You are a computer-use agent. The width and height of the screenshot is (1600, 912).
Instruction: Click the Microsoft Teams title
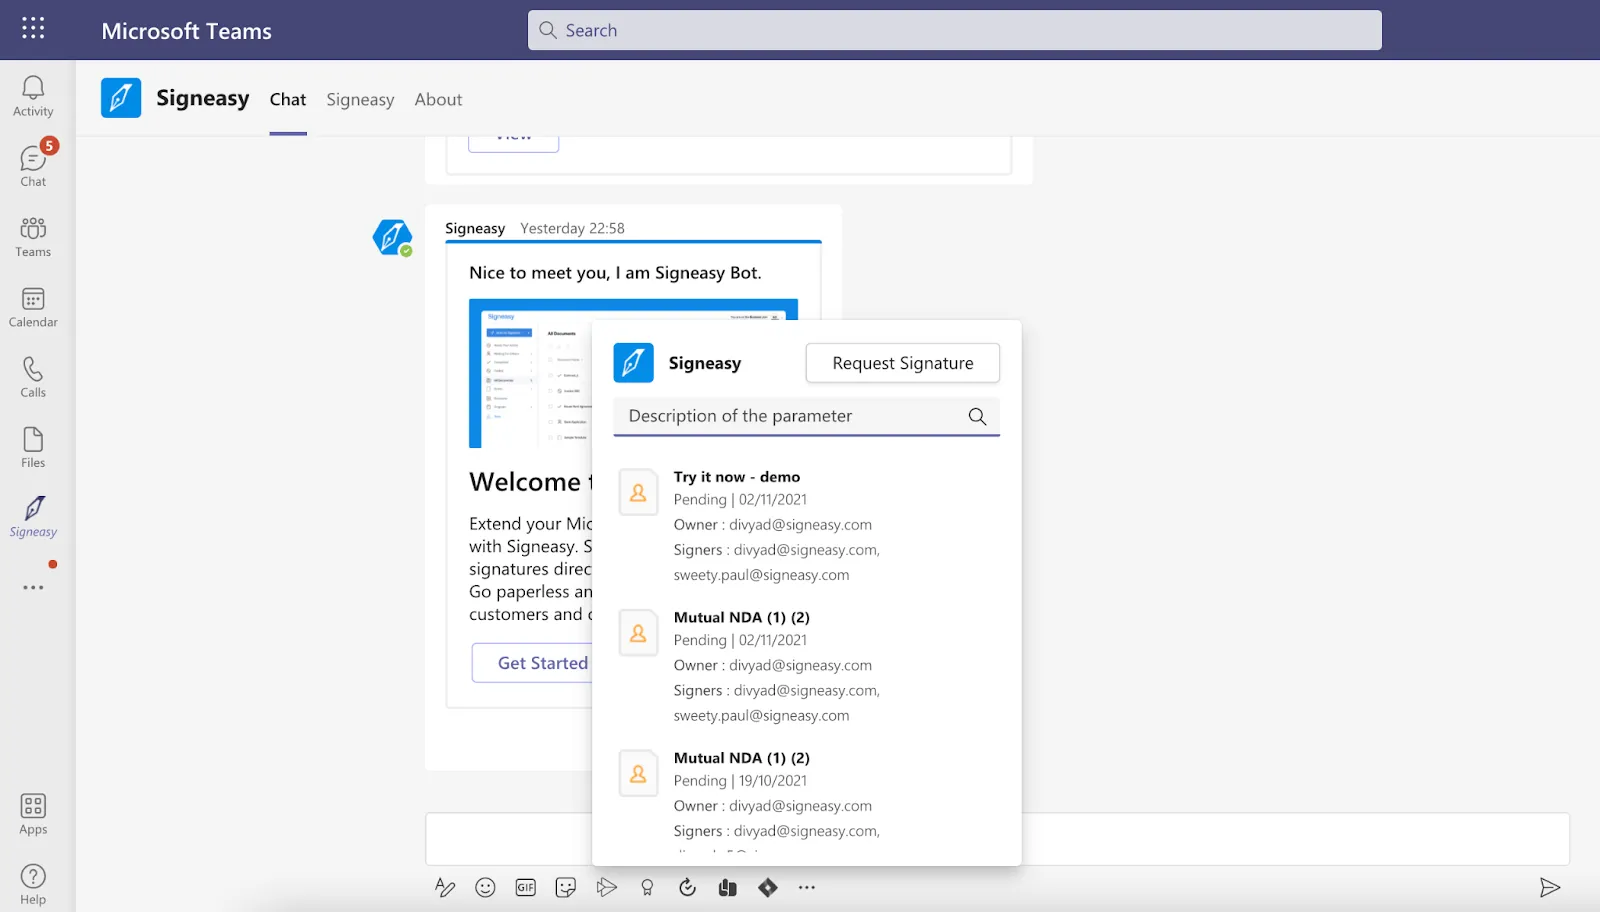tap(187, 31)
